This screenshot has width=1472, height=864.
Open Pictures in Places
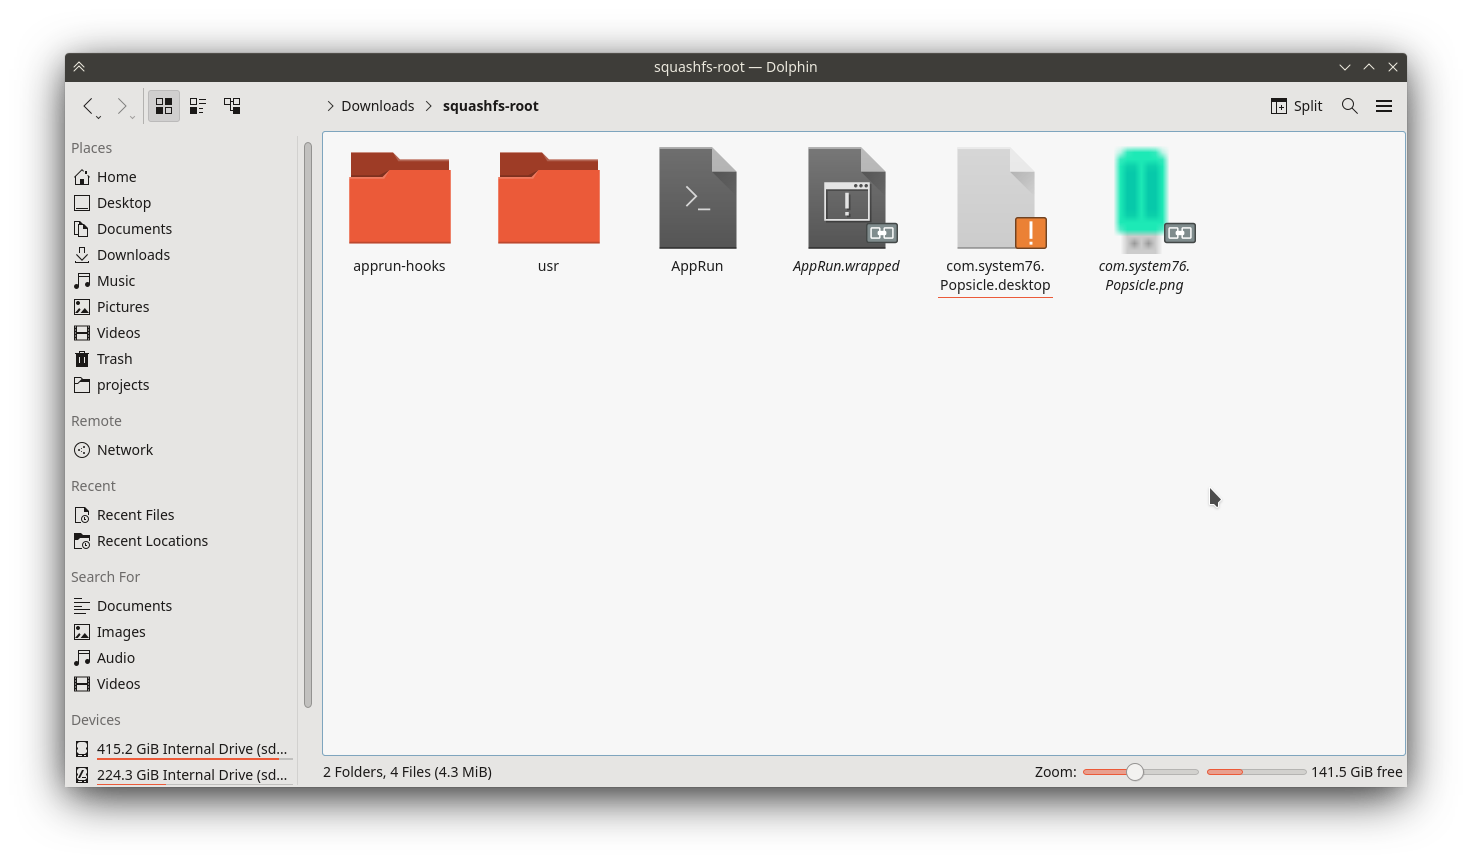(x=183, y=307)
